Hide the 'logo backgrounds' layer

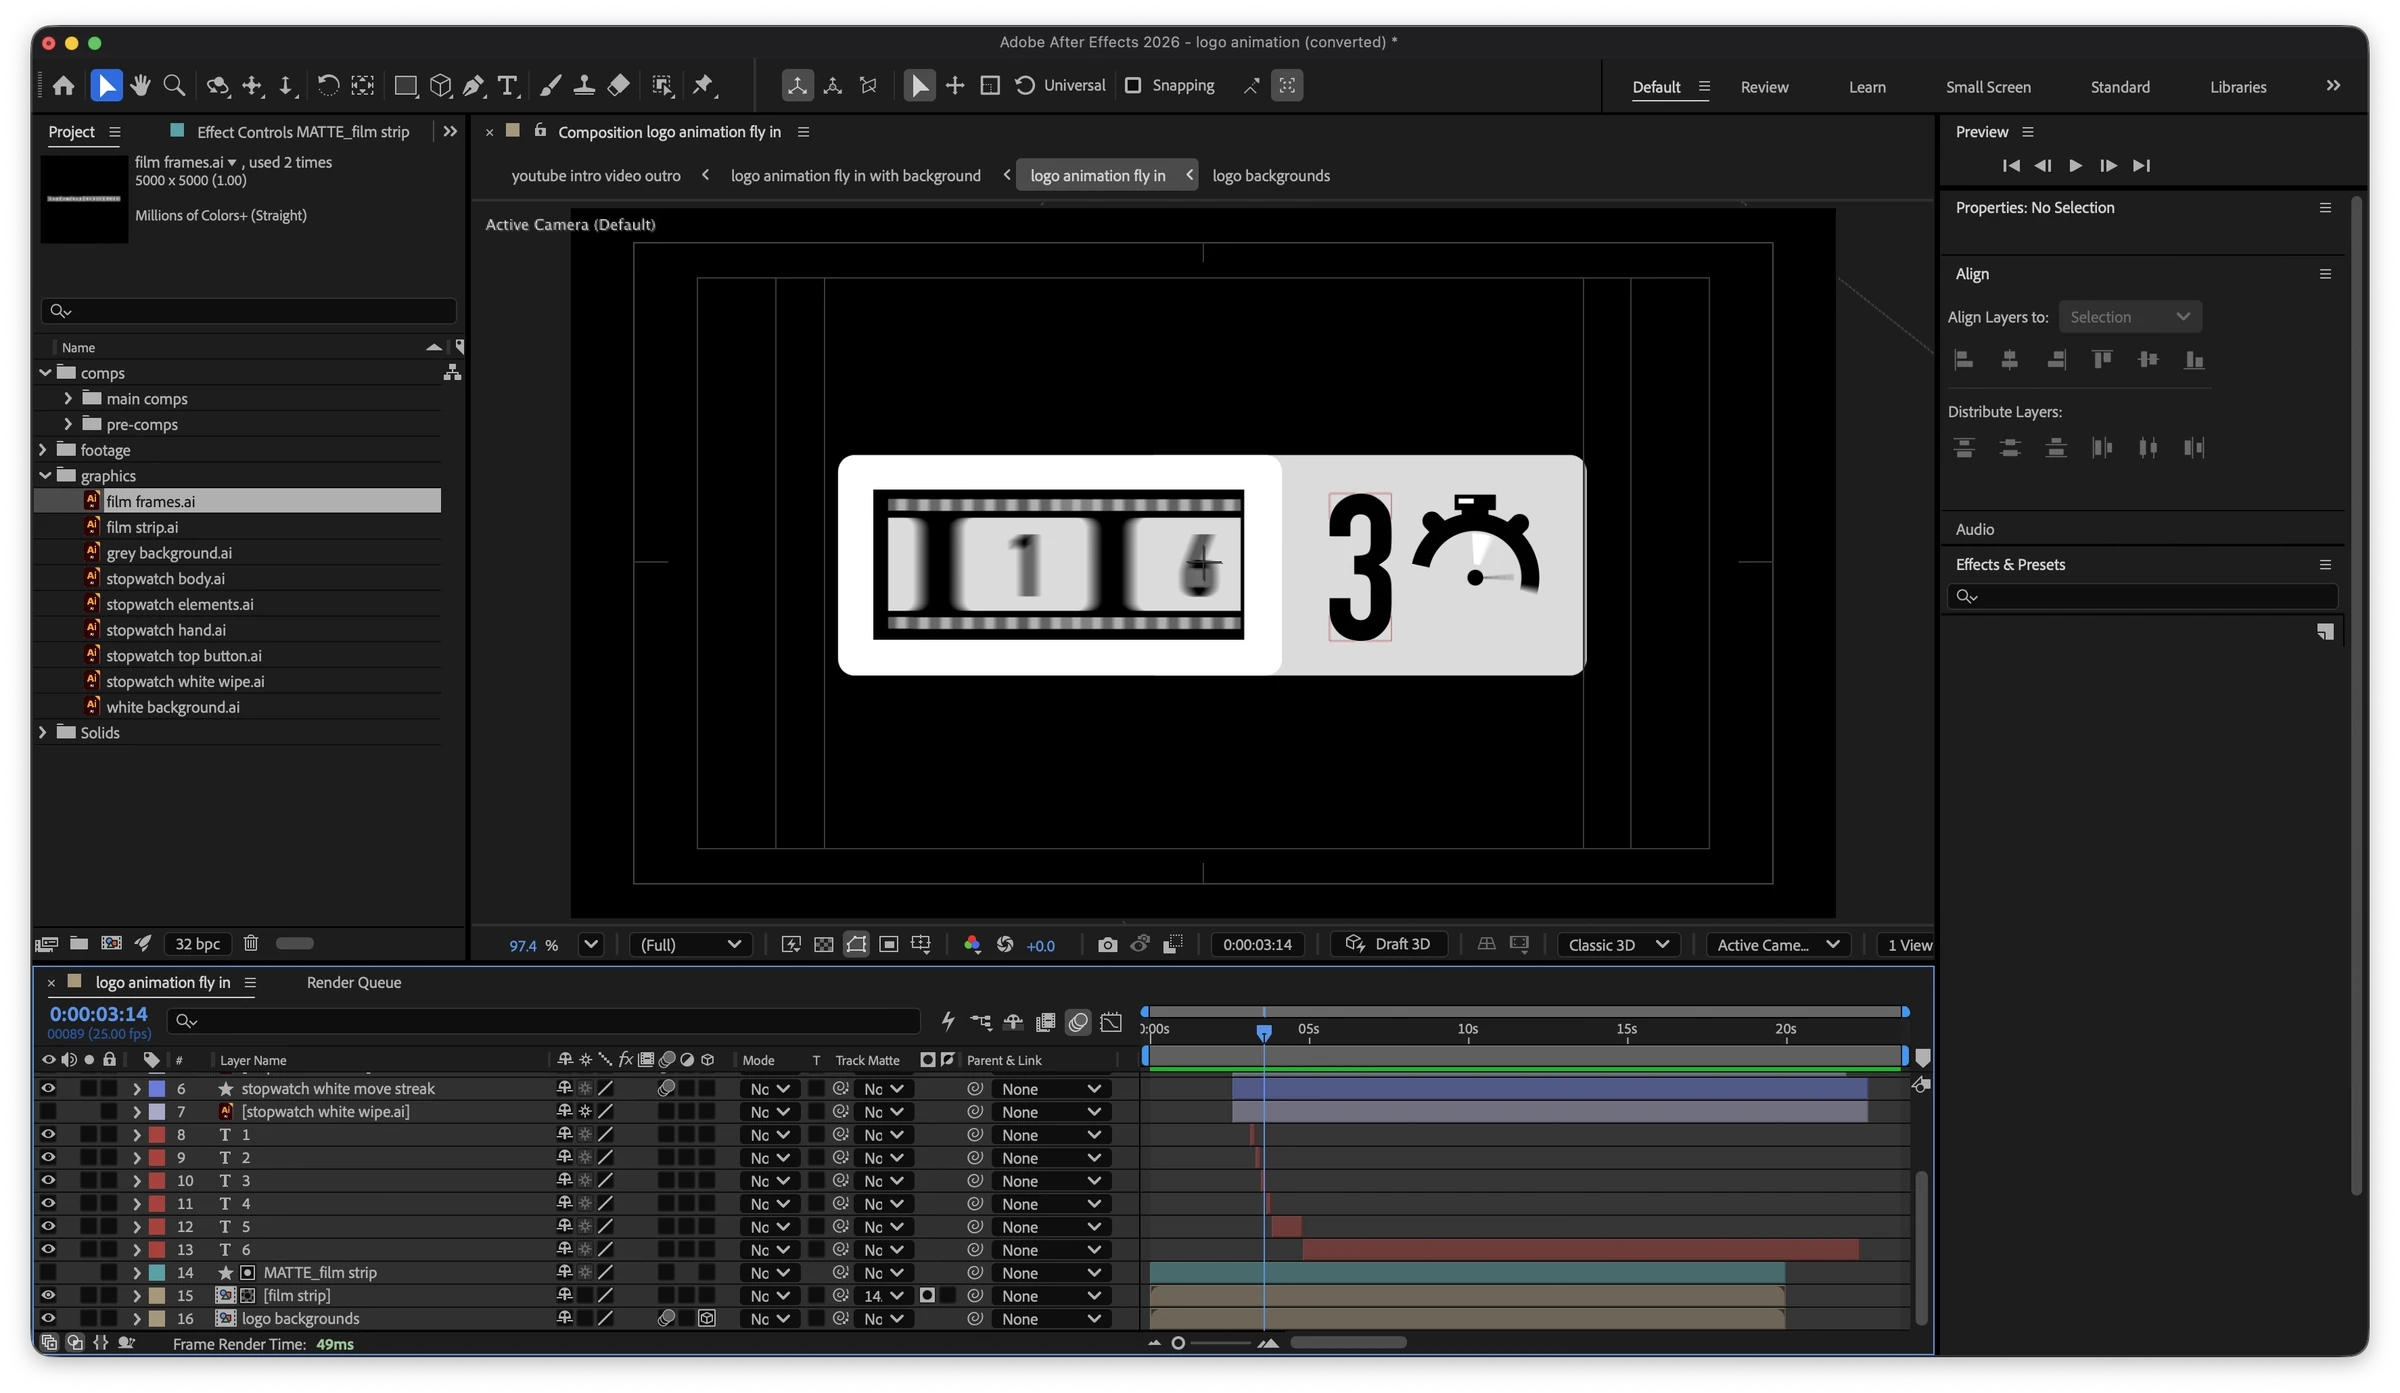click(48, 1319)
